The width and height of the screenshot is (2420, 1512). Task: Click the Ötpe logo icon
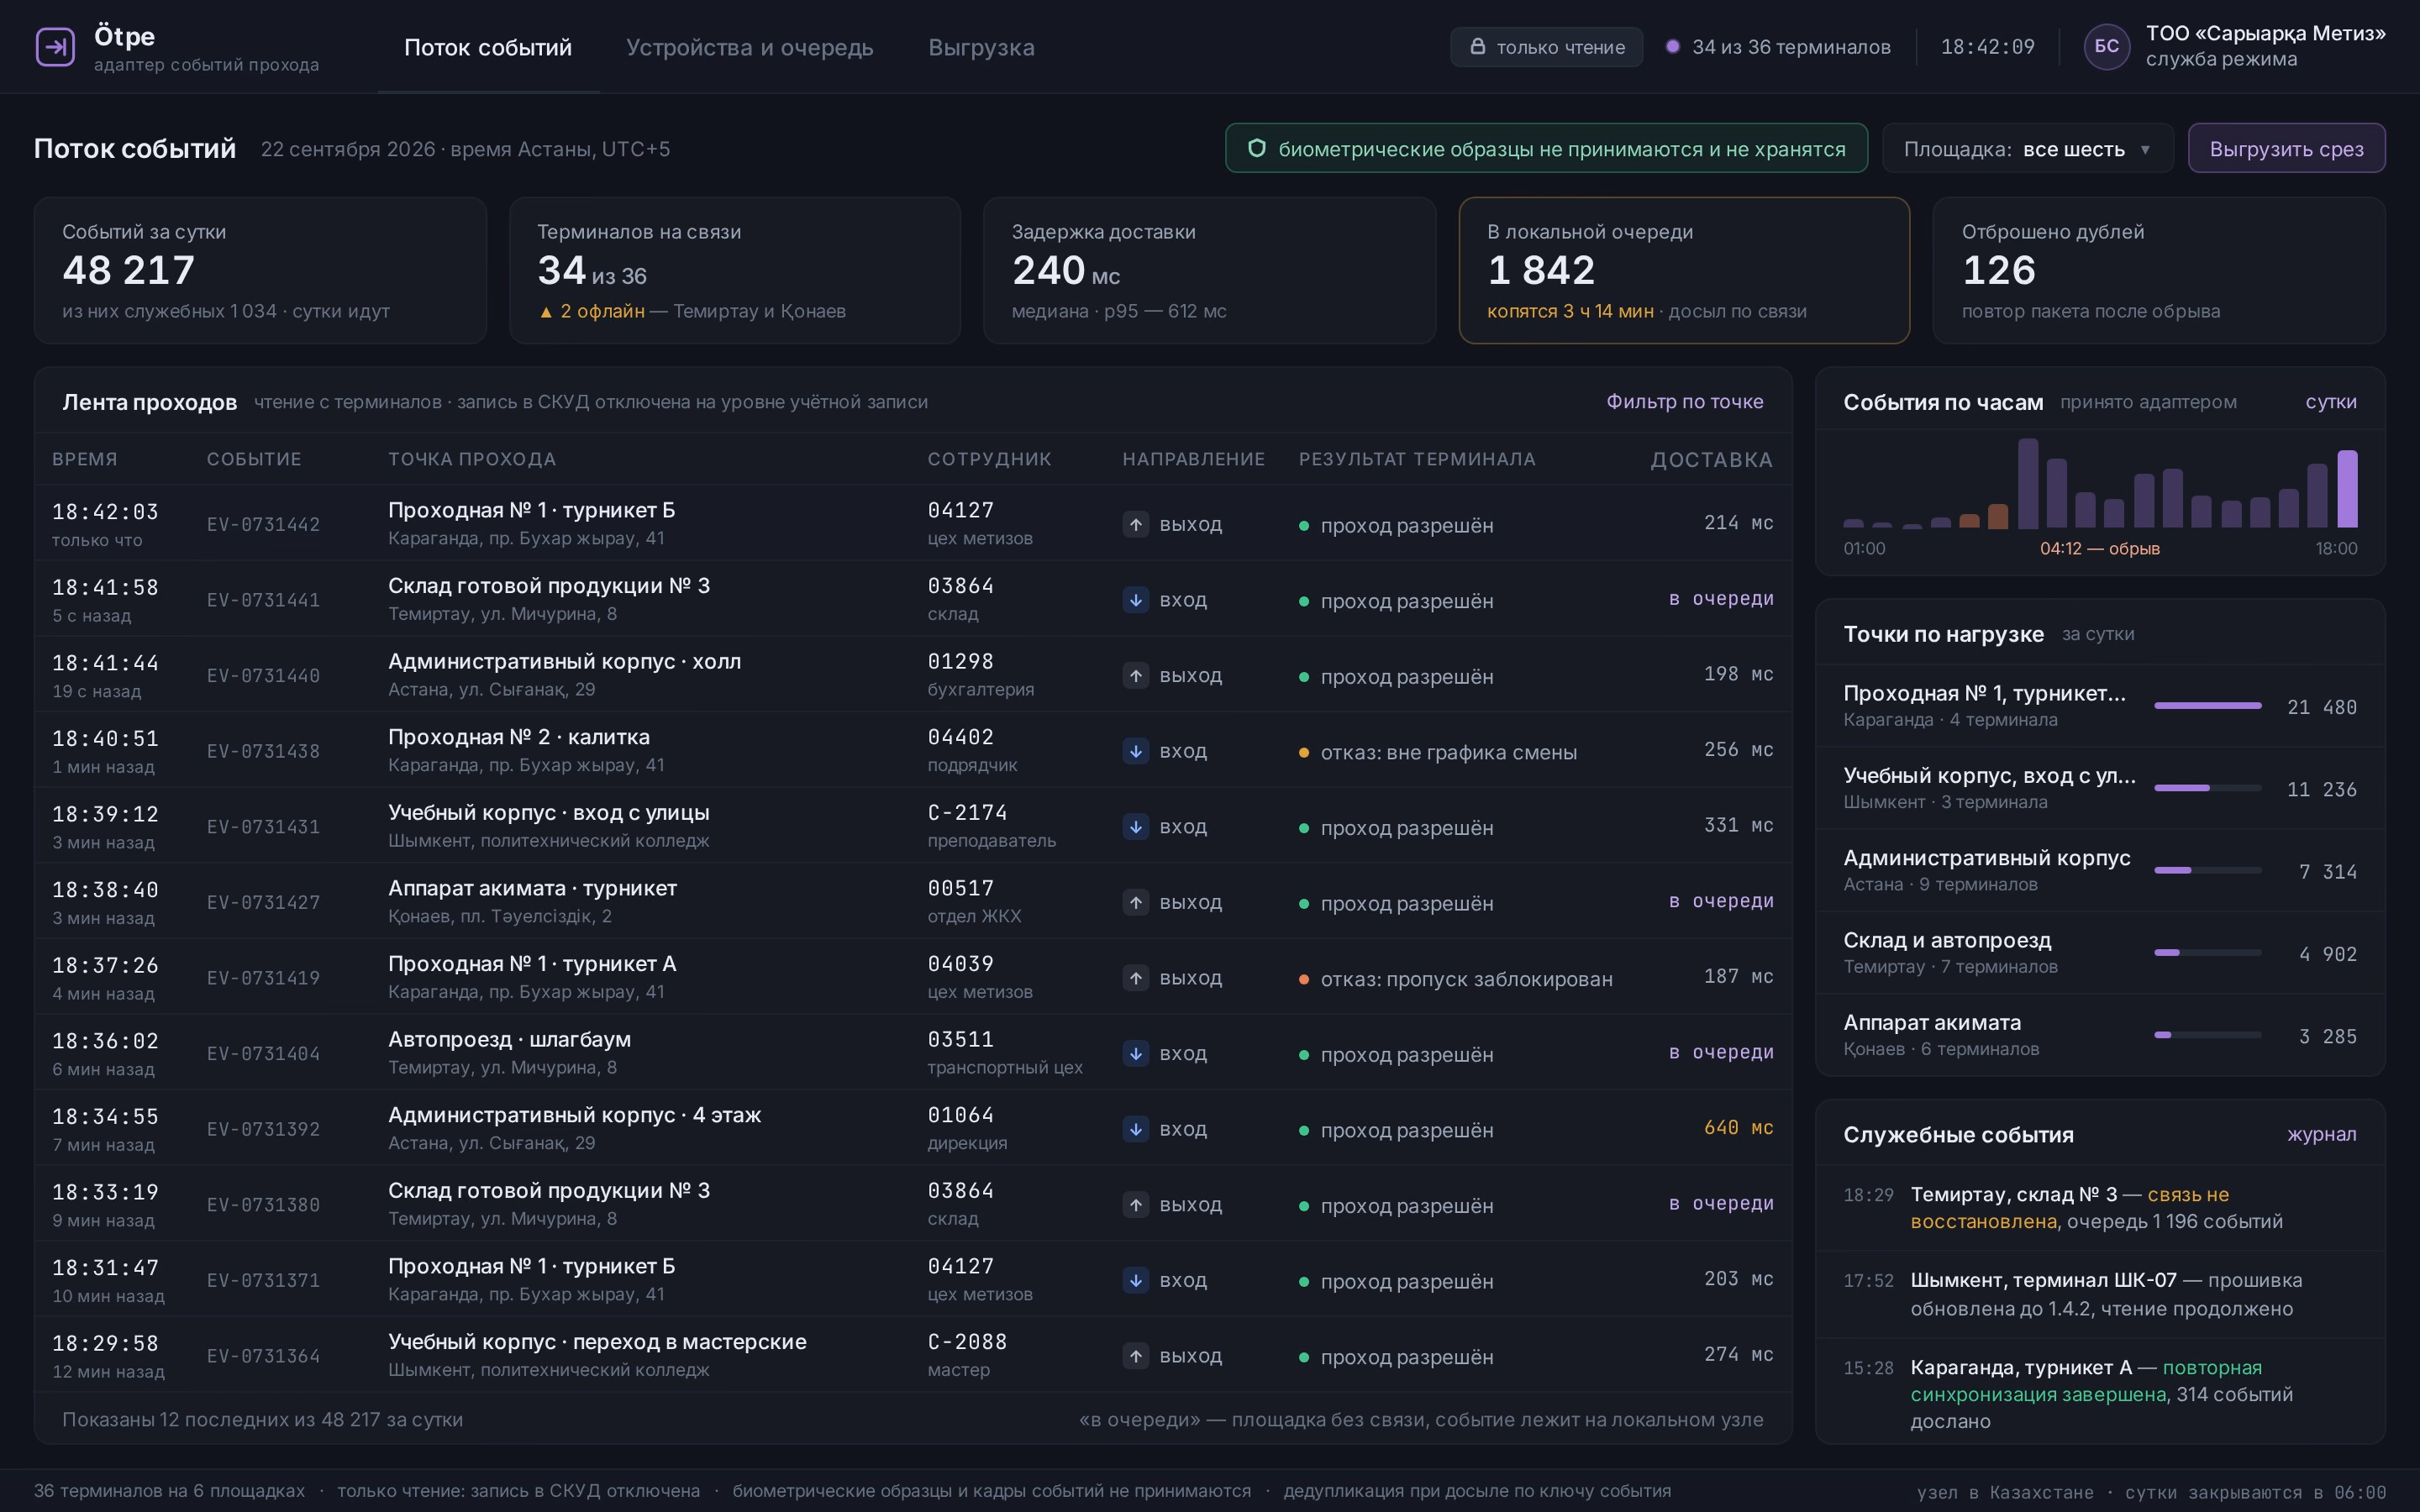55,47
